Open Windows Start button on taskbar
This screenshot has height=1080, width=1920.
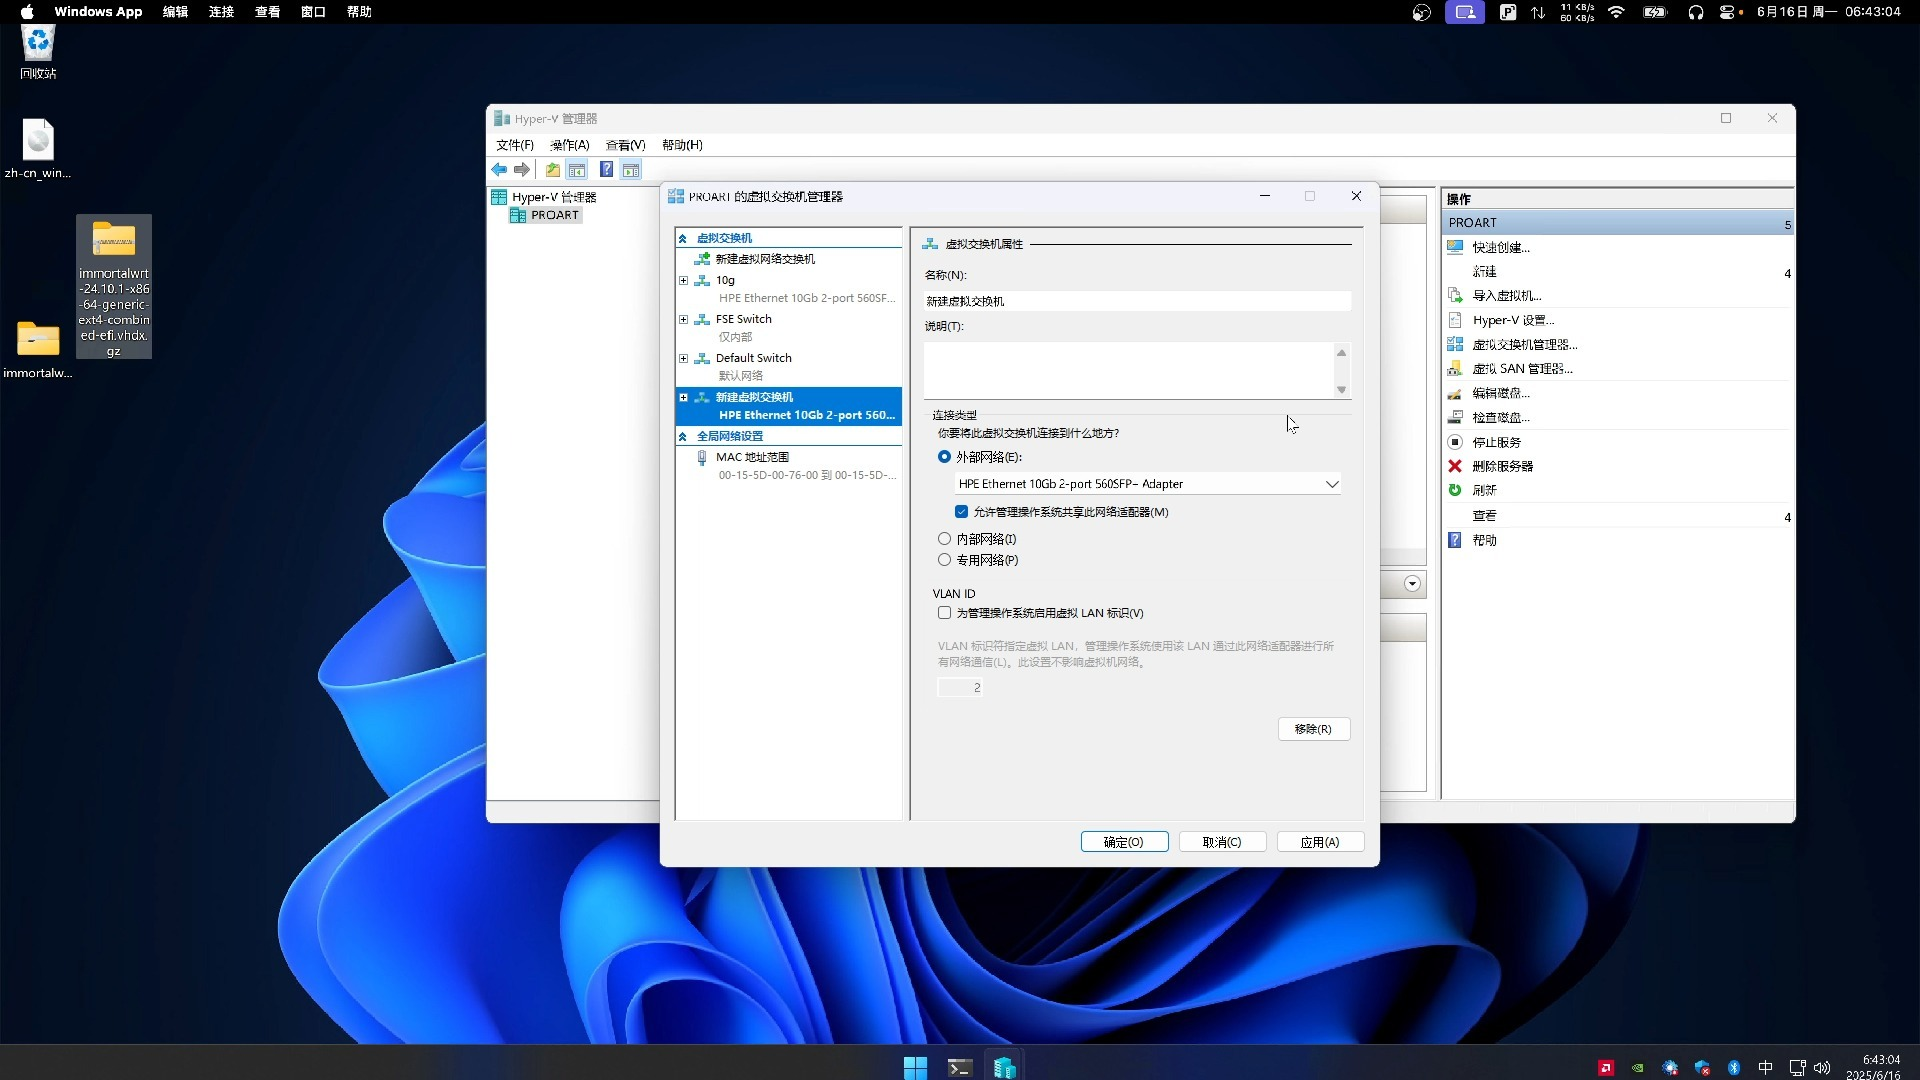tap(915, 1067)
